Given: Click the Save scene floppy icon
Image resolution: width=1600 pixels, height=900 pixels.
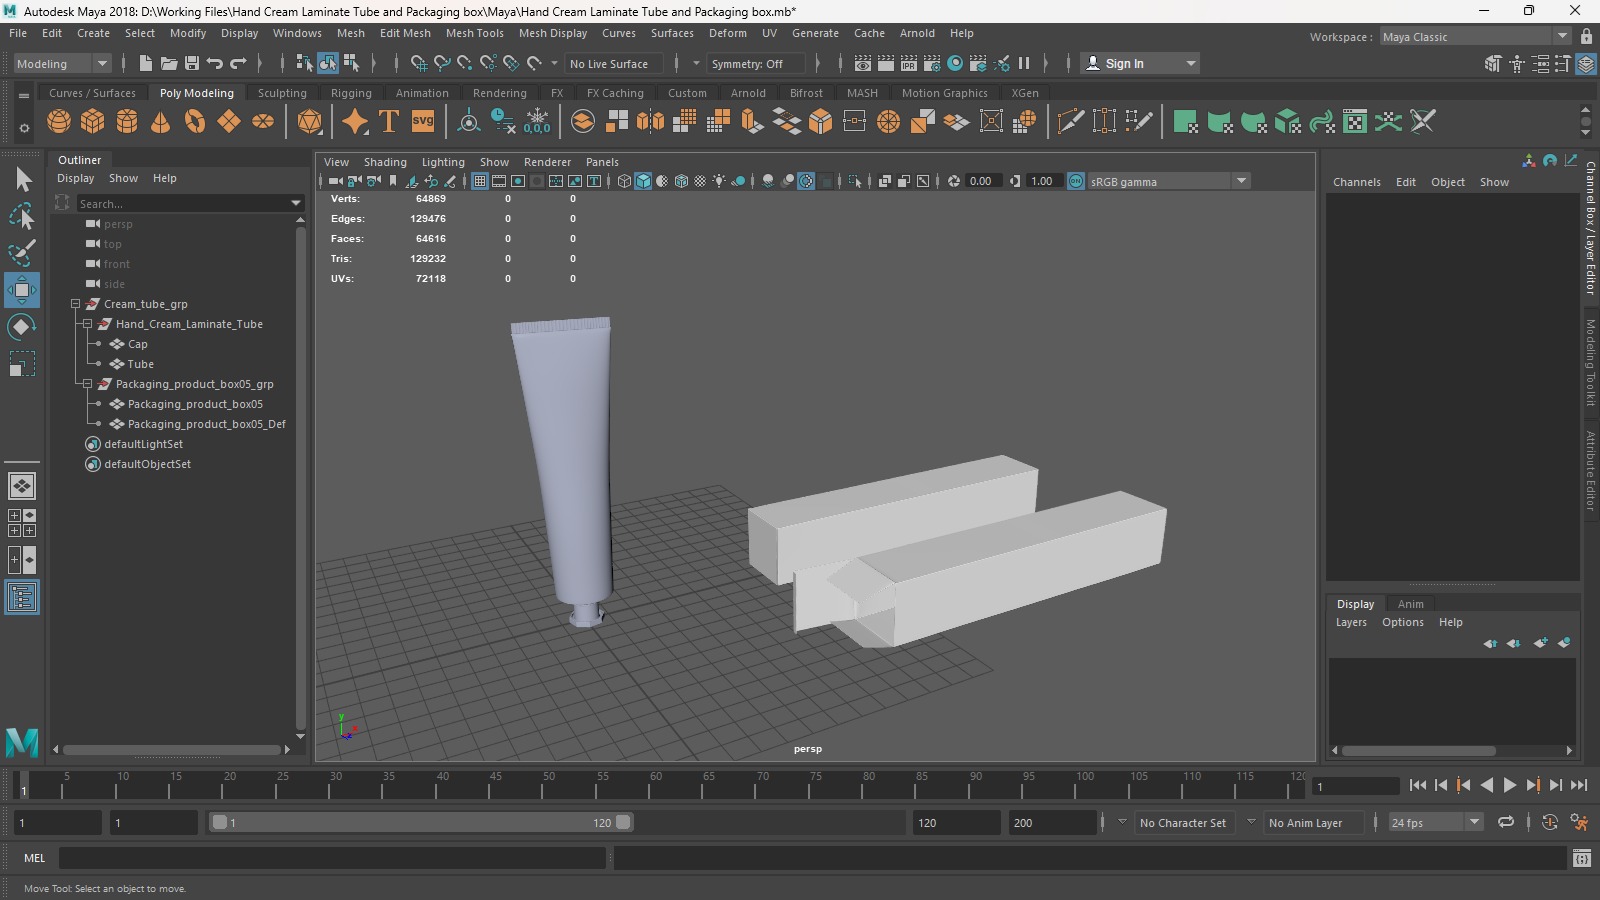Looking at the screenshot, I should [192, 63].
